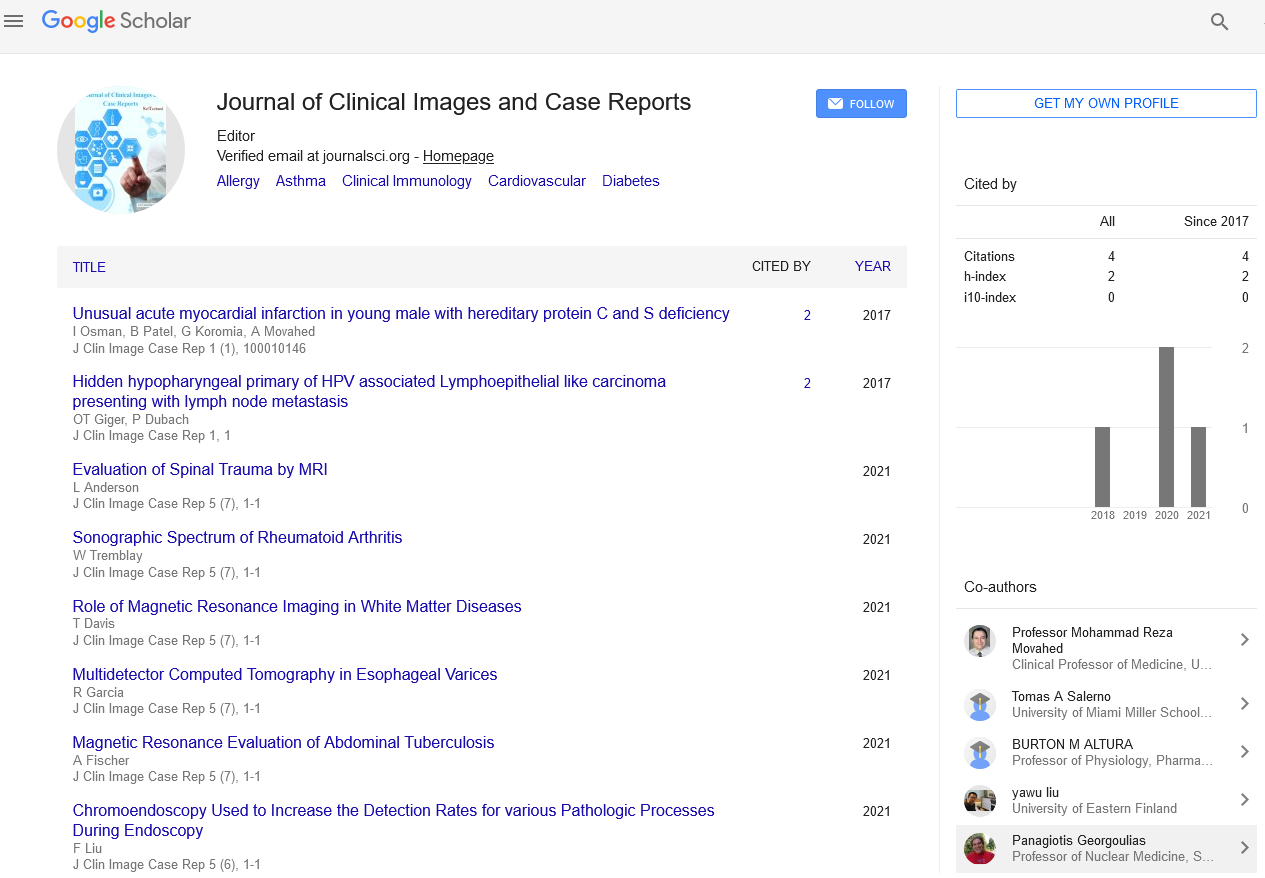Click author text OT Giger, P Dubach
Image resolution: width=1265 pixels, height=878 pixels.
131,419
